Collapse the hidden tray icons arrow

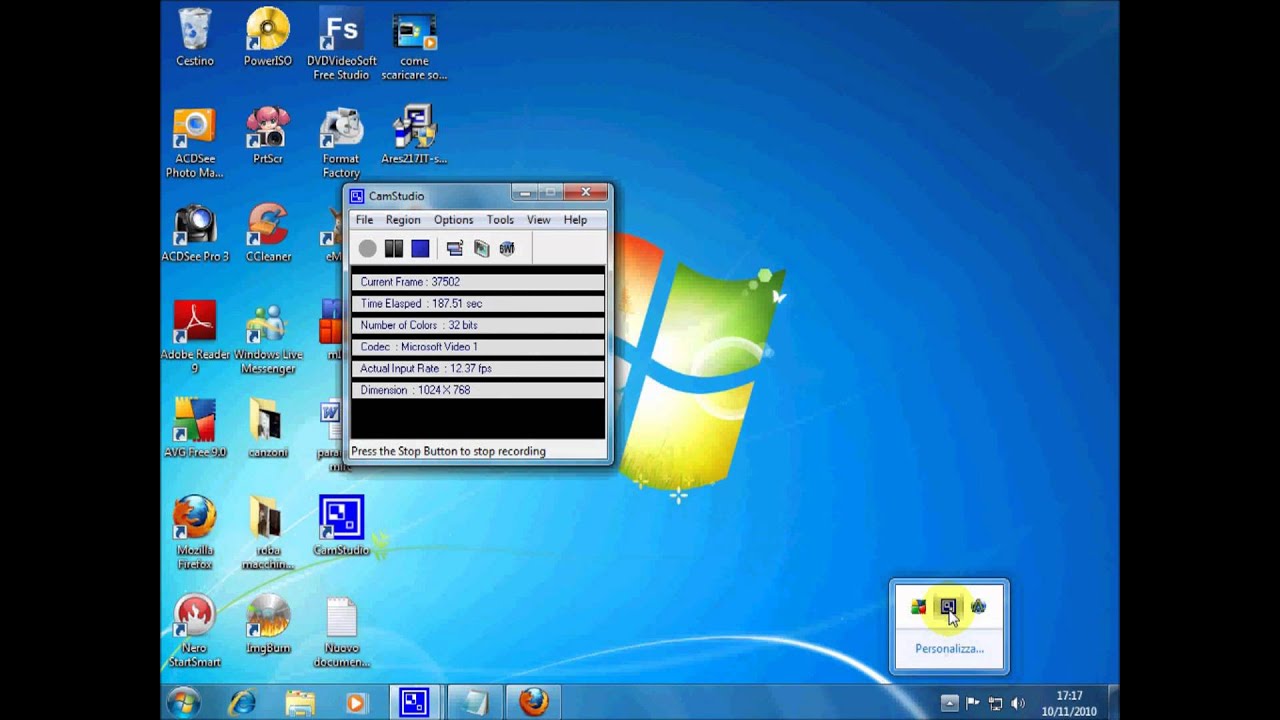[x=949, y=703]
